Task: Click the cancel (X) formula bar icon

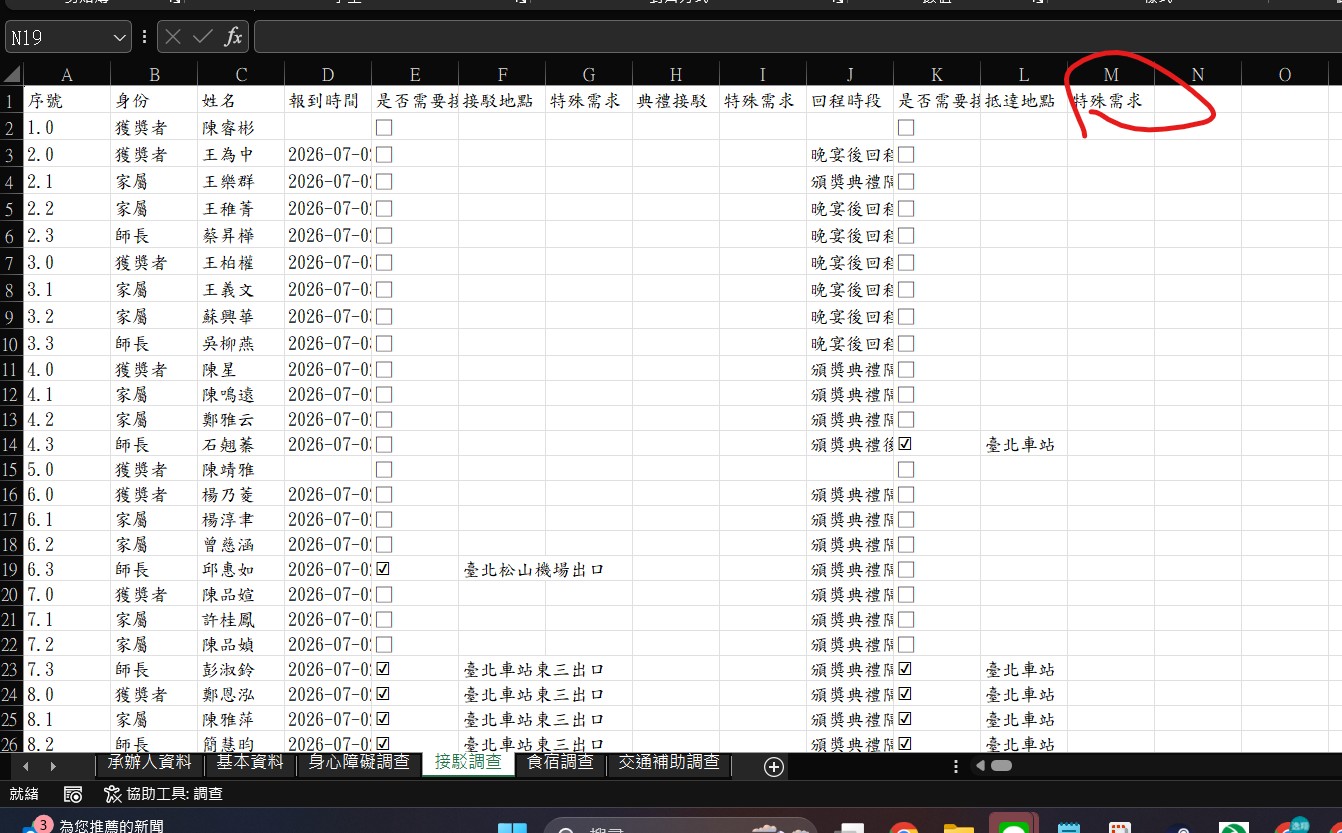Action: tap(173, 37)
